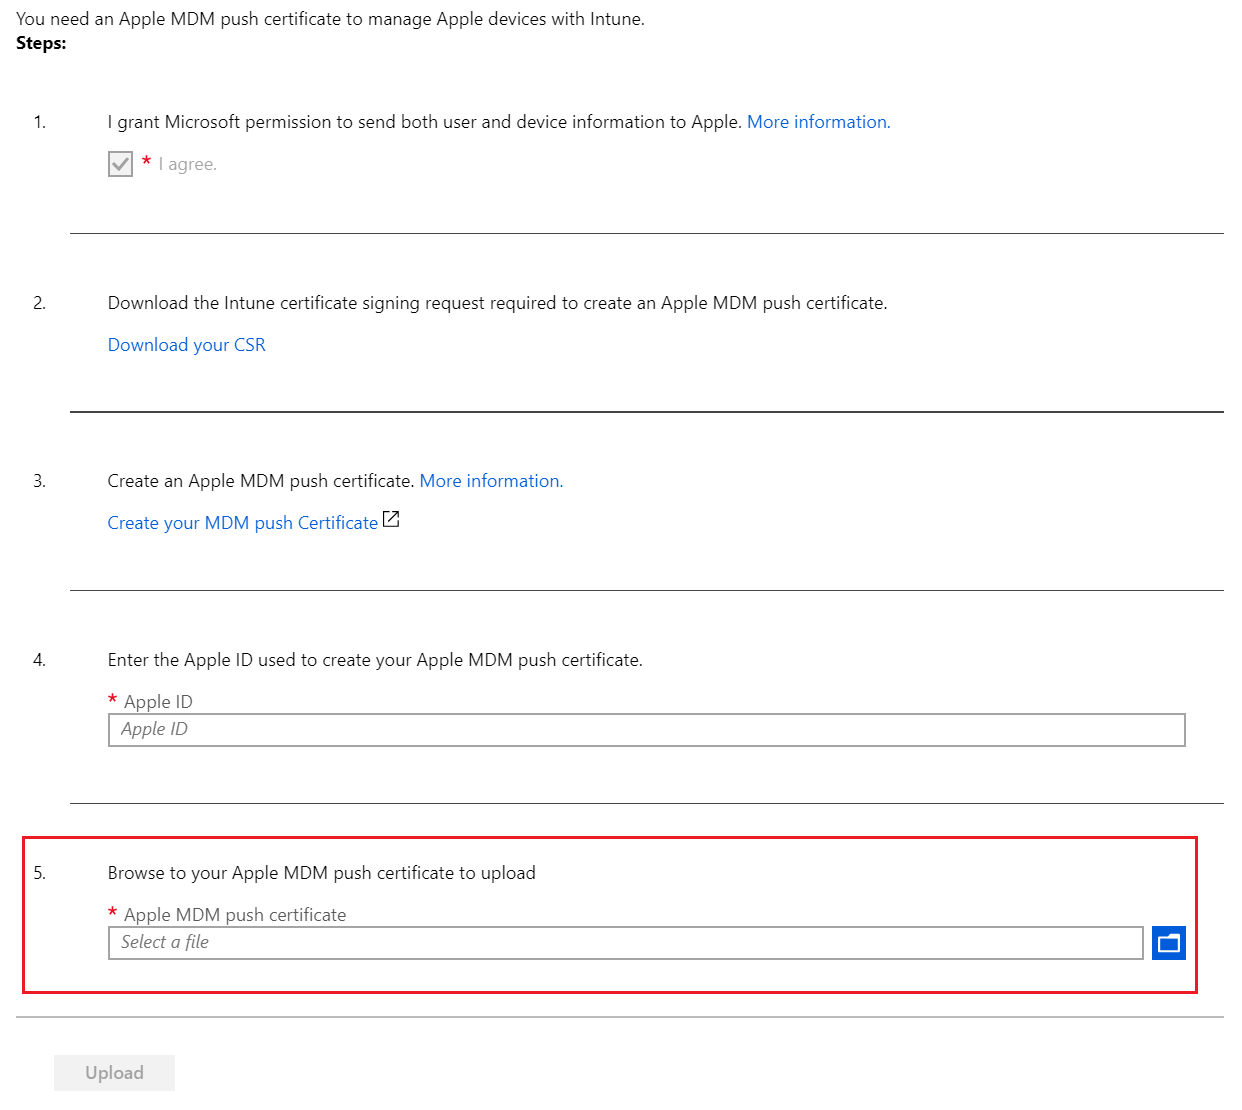Viewport: 1242px width, 1110px height.
Task: Click red asterisk beside I agree
Action: (147, 162)
